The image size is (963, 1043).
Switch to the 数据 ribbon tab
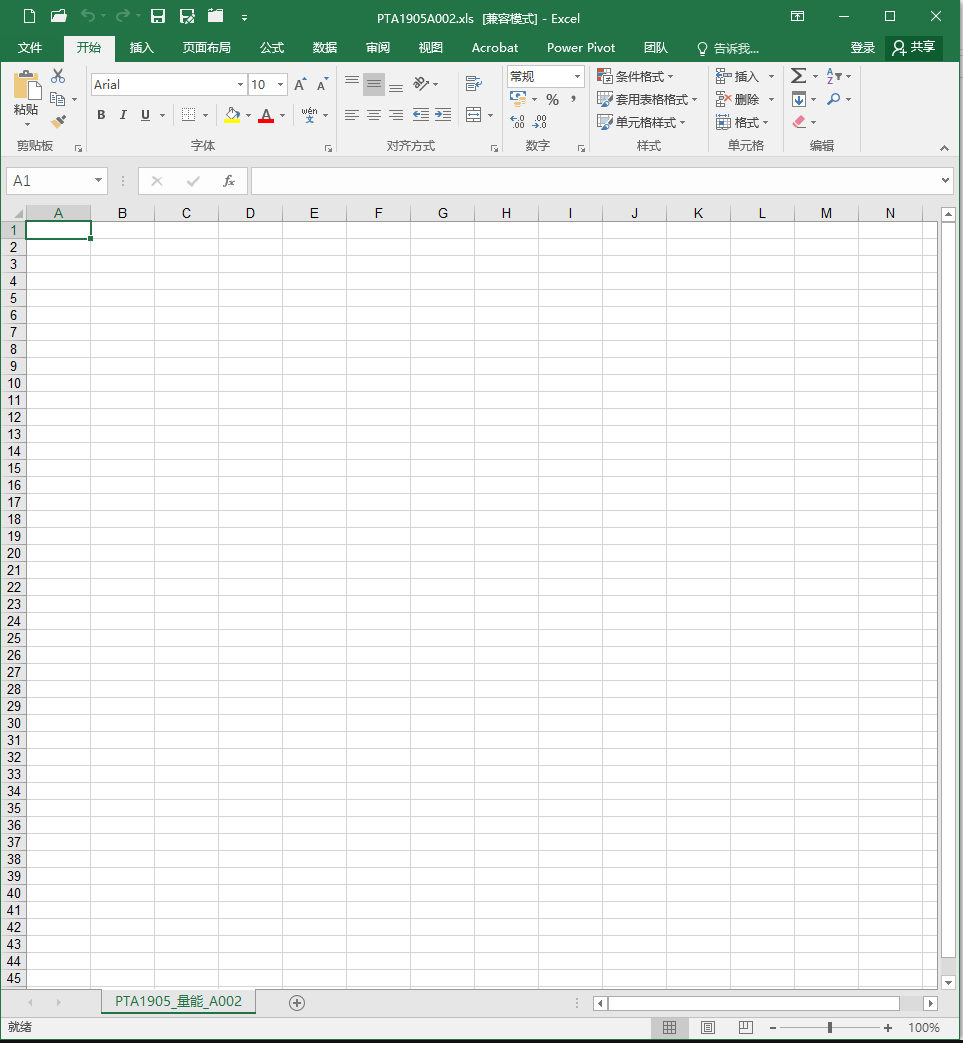(x=324, y=48)
